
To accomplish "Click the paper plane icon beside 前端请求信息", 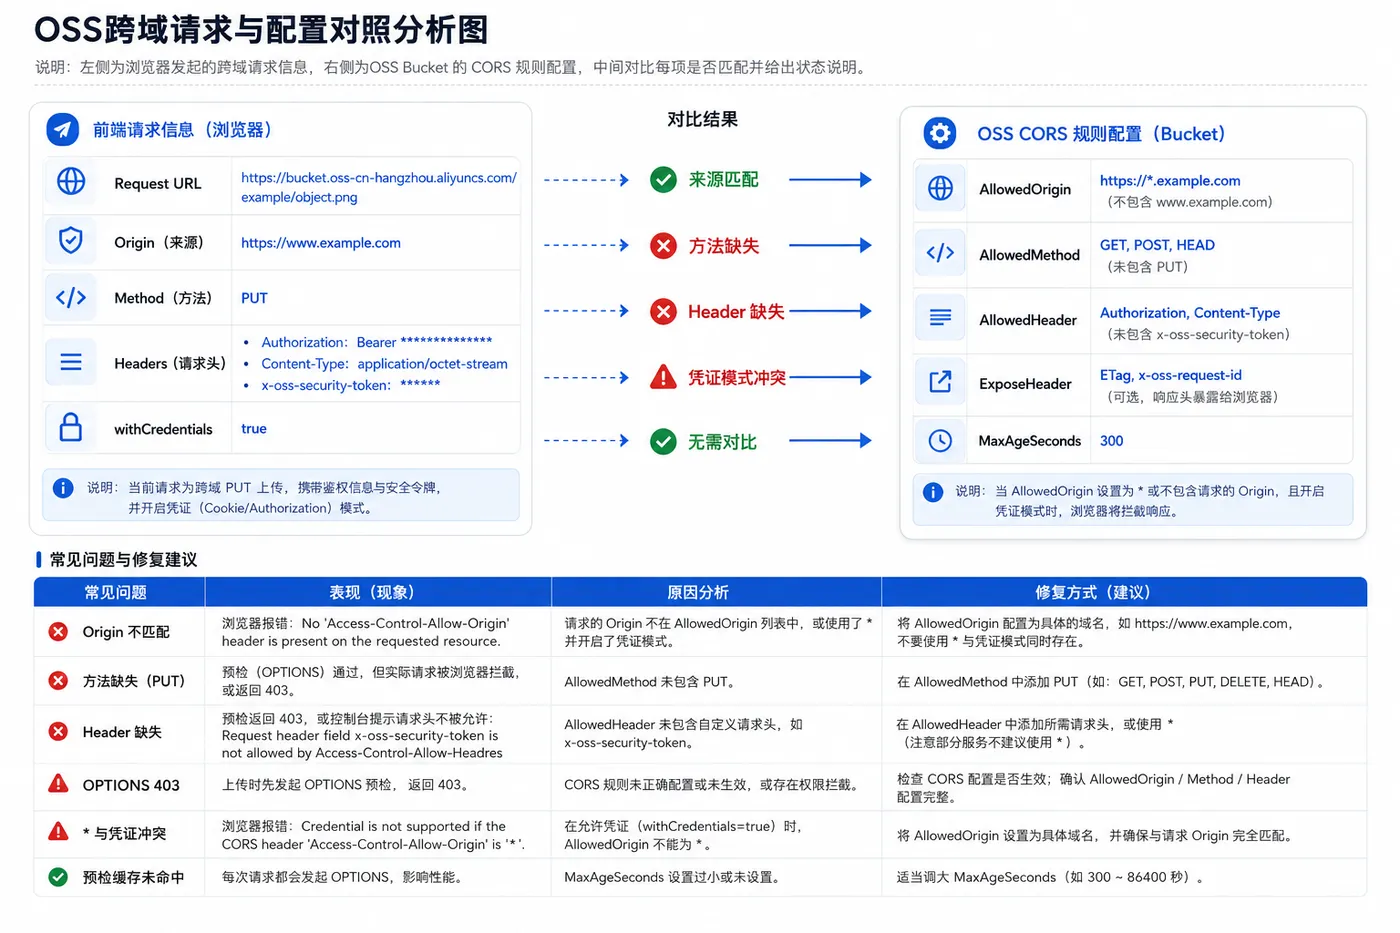I will point(63,130).
